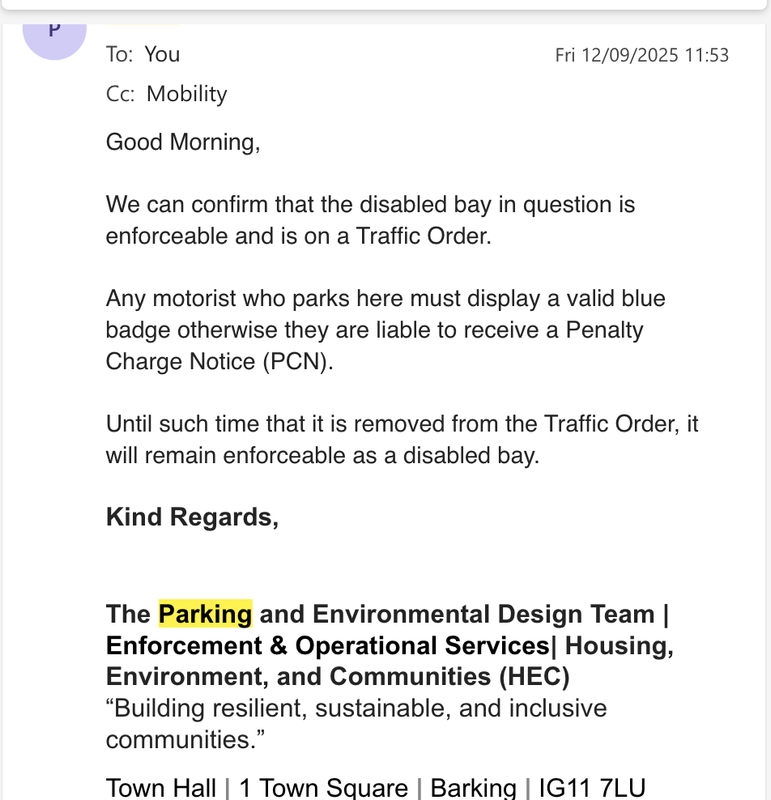Click the bold "Kind Regards," sign-off
Image resolution: width=771 pixels, height=800 pixels.
[x=192, y=517]
